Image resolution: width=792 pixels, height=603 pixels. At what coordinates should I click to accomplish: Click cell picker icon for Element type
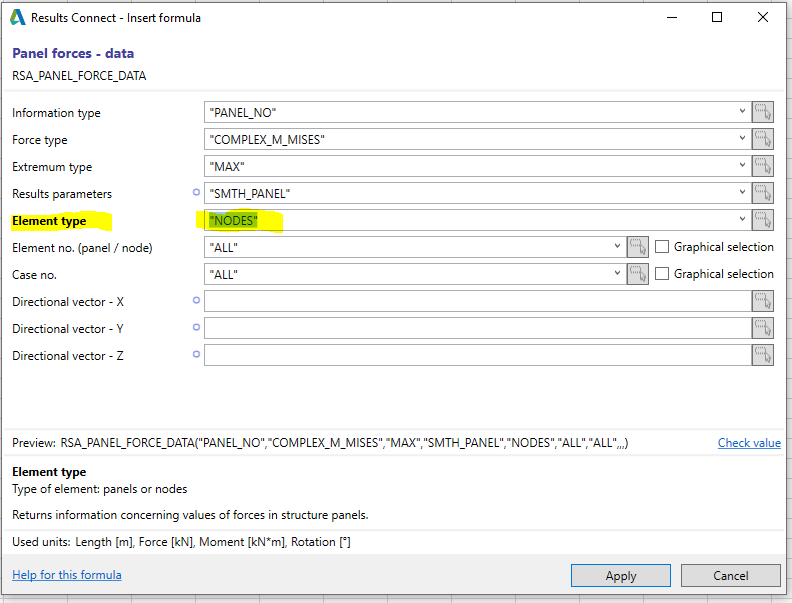coord(762,220)
